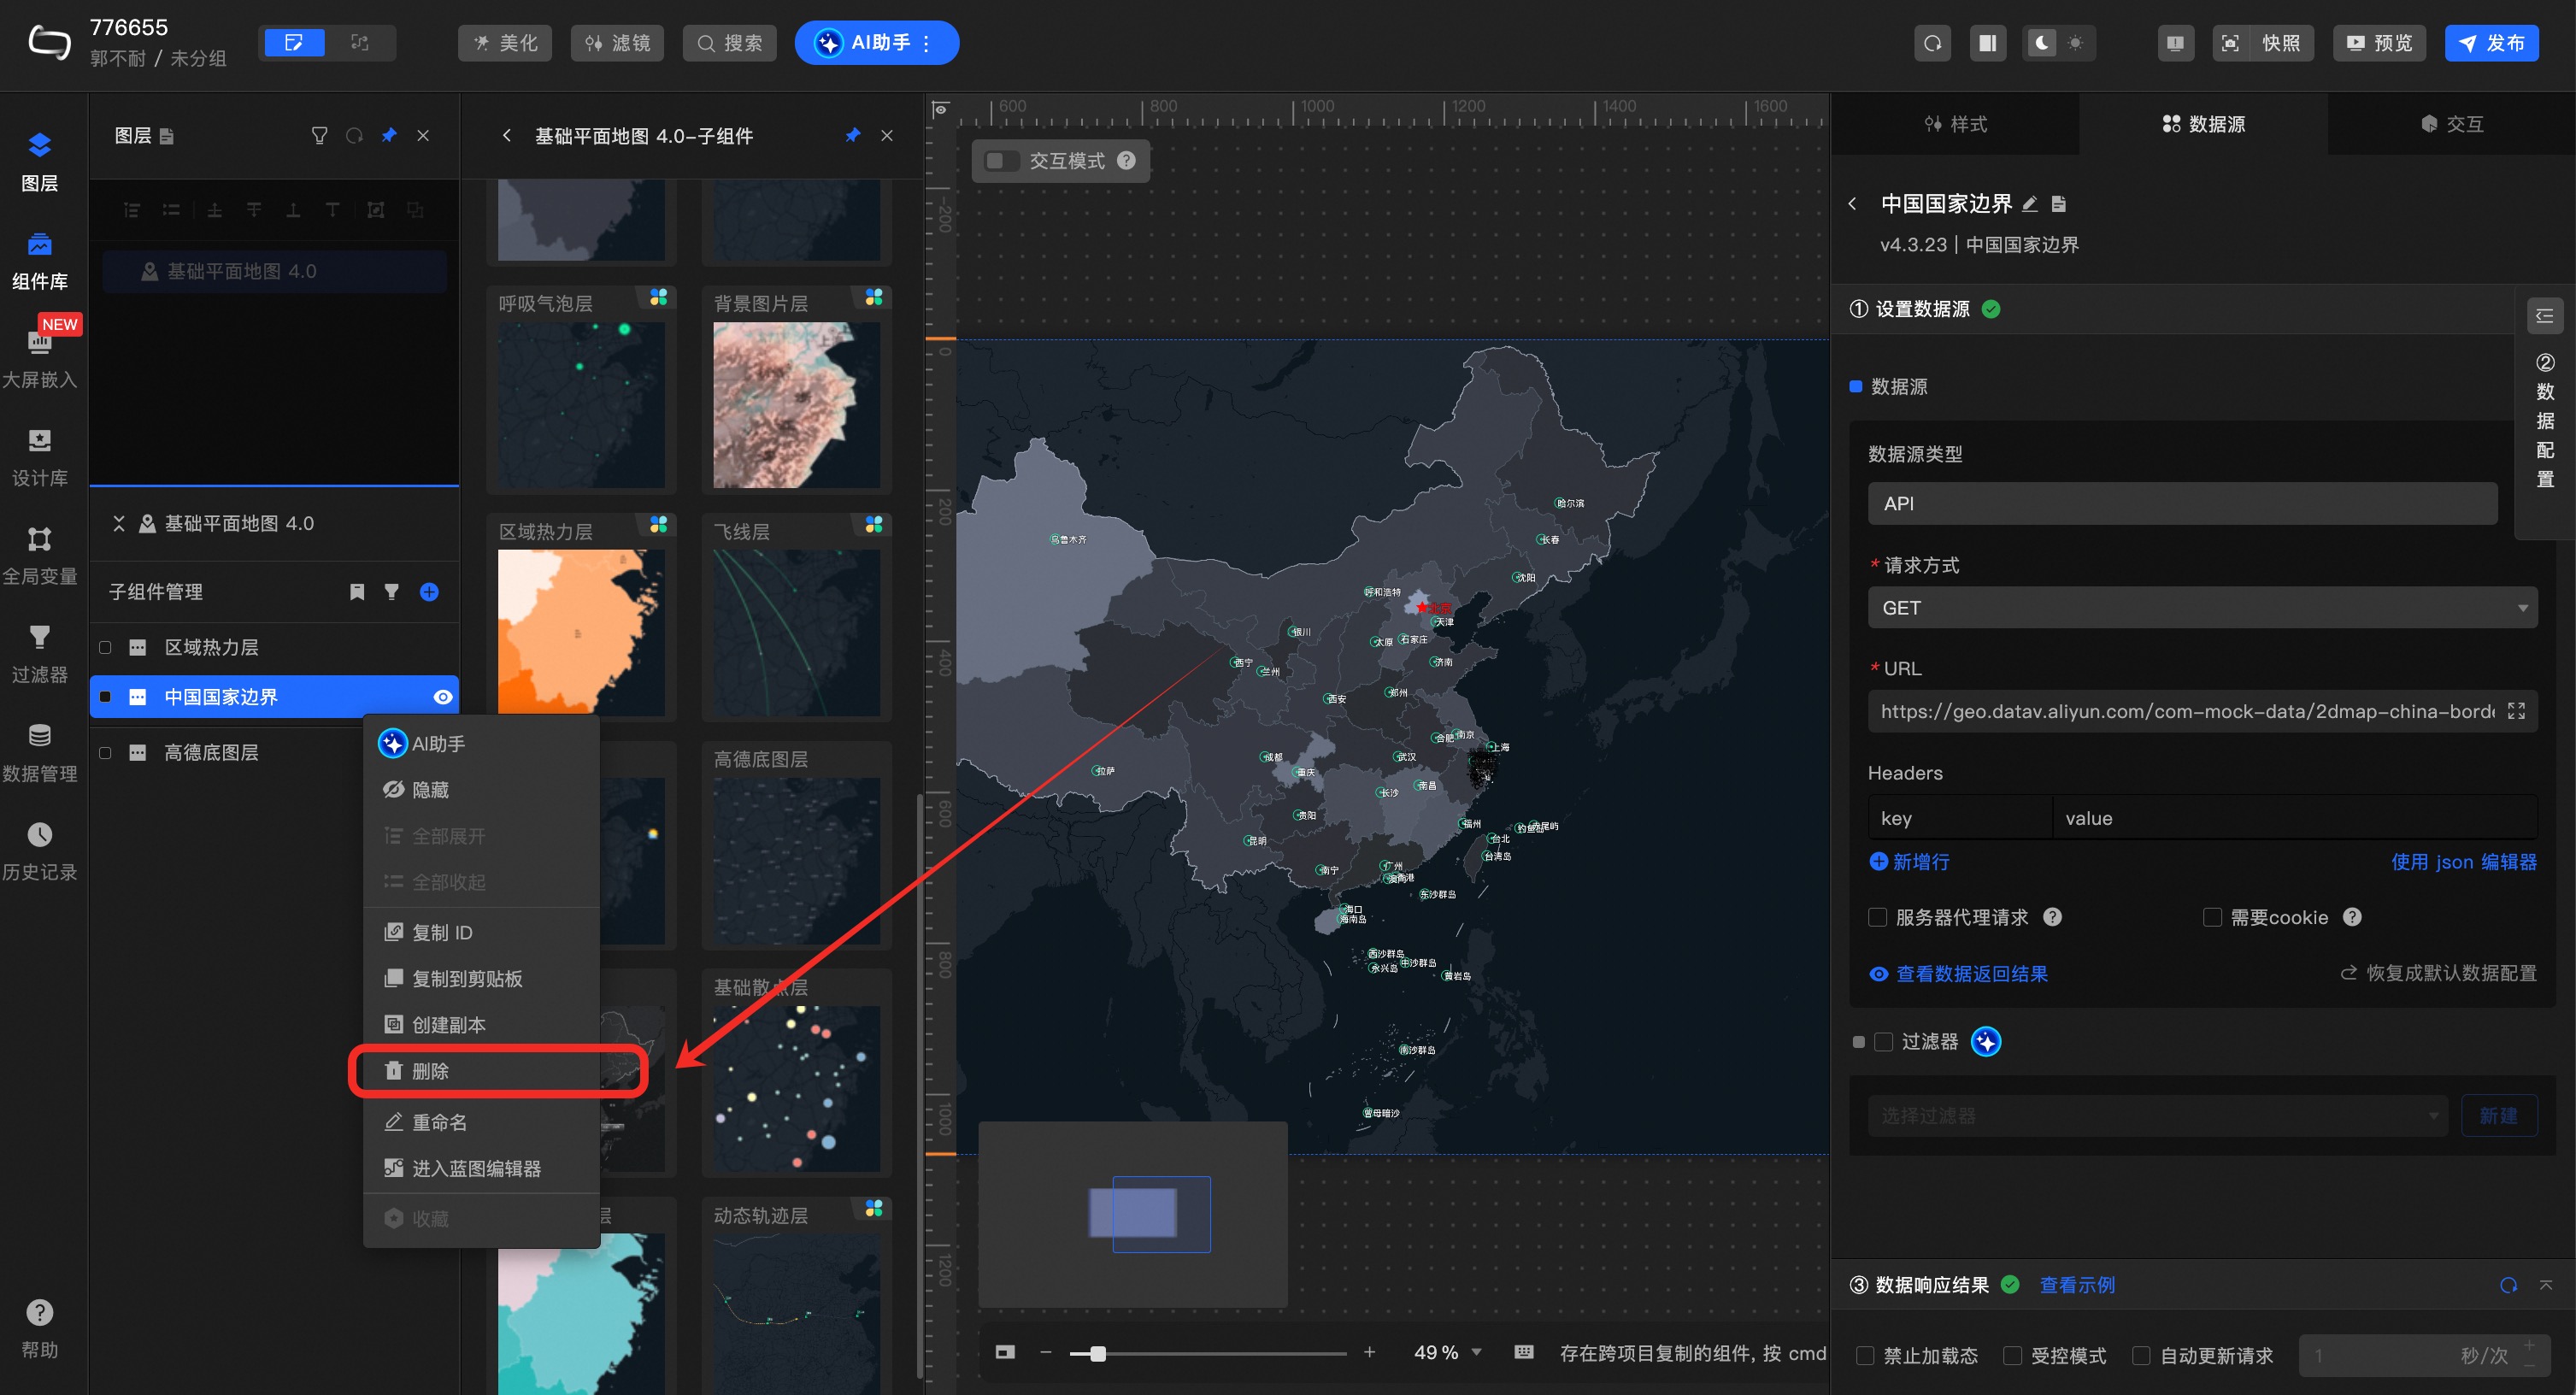The height and width of the screenshot is (1395, 2576).
Task: Click the 查看数据返回结果 link
Action: pyautogui.click(x=1971, y=973)
